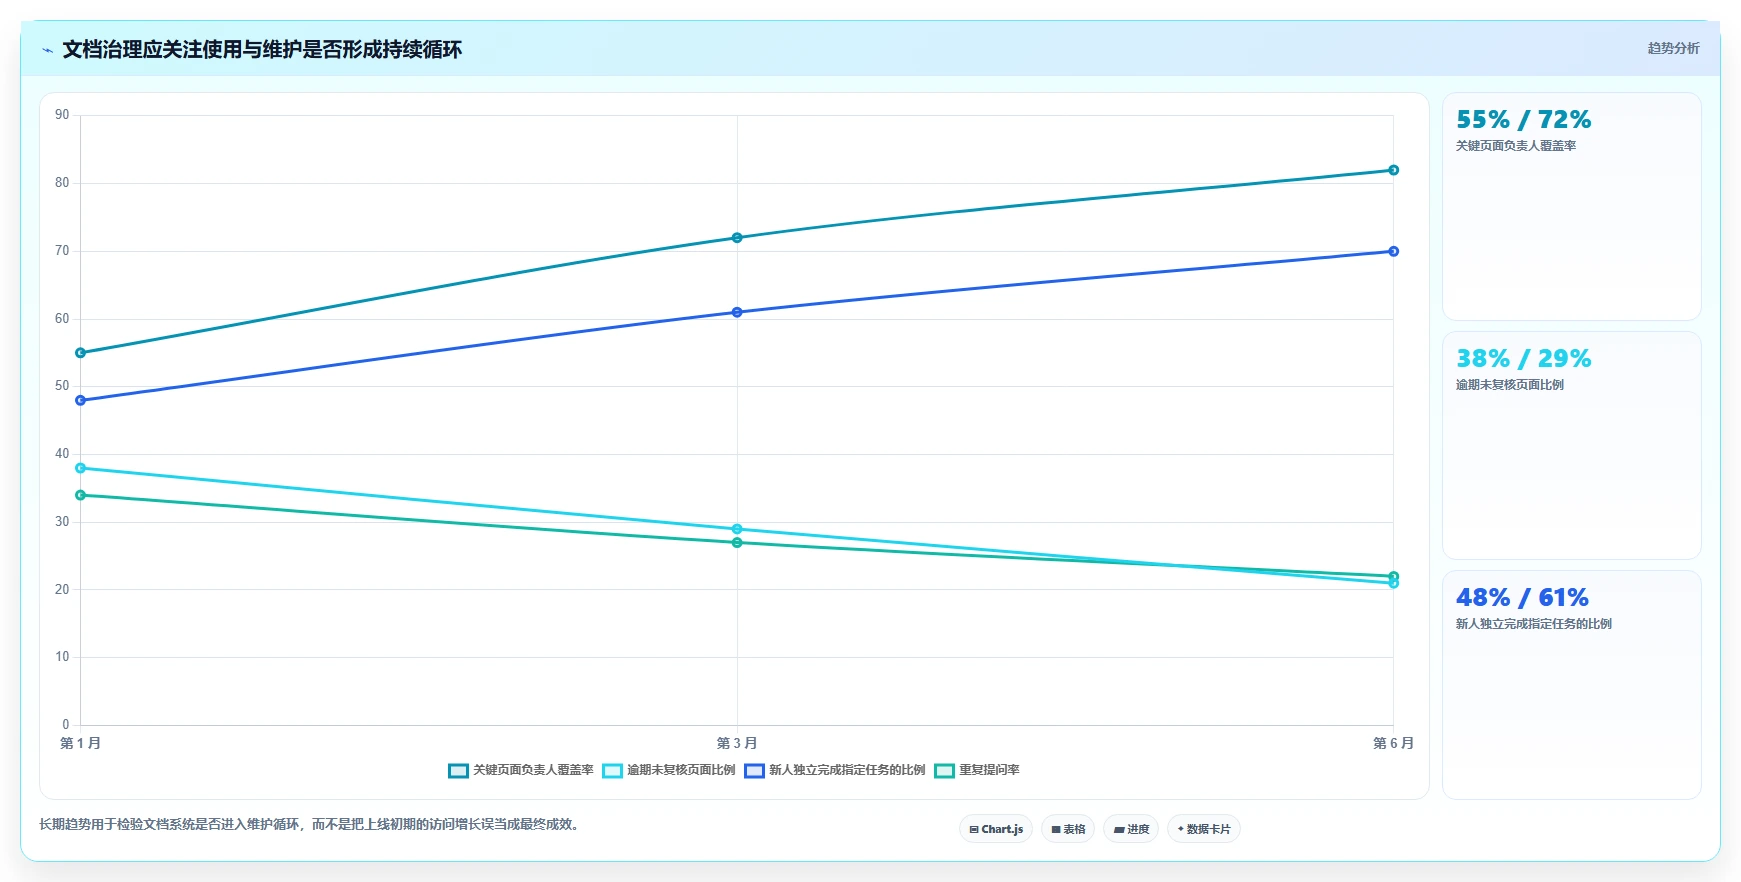The width and height of the screenshot is (1741, 882).
Task: Click the 新人独立完成指定任务的比例 card caption
Action: (1534, 624)
